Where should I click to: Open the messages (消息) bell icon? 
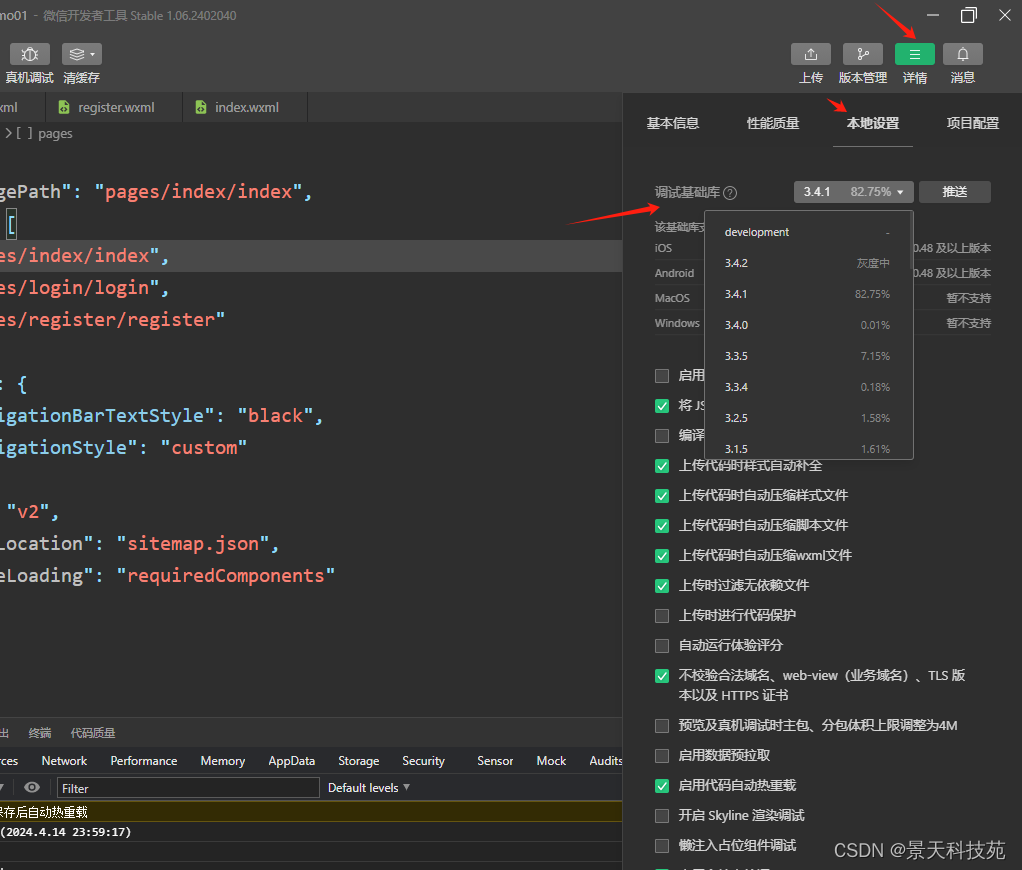[x=962, y=54]
